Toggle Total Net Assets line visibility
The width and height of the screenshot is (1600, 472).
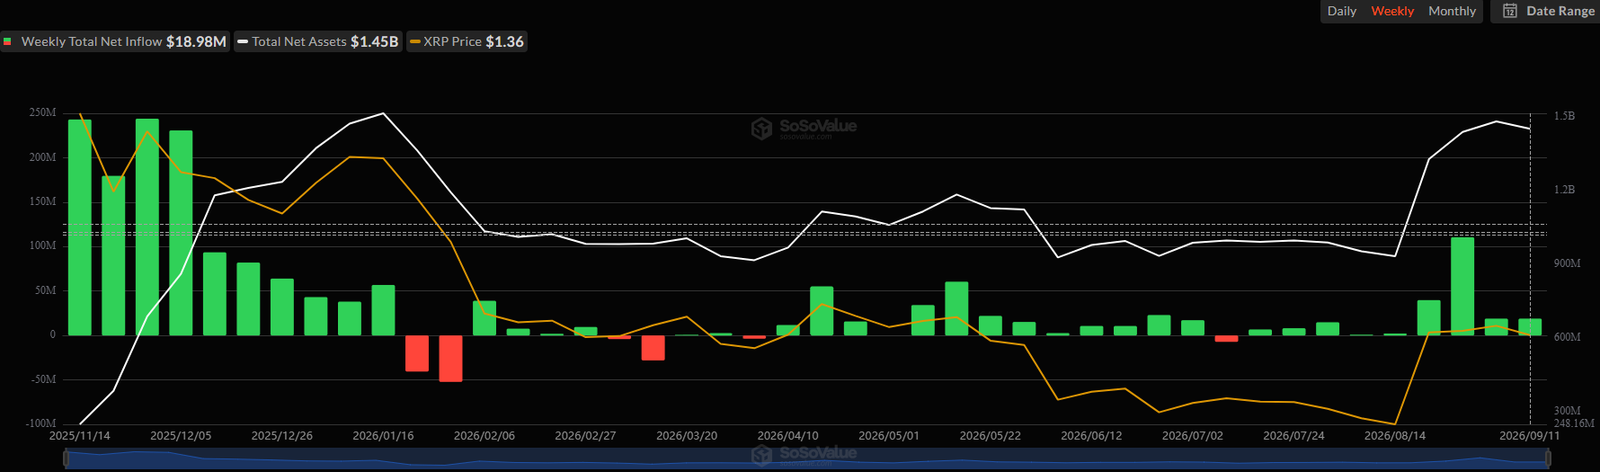318,41
